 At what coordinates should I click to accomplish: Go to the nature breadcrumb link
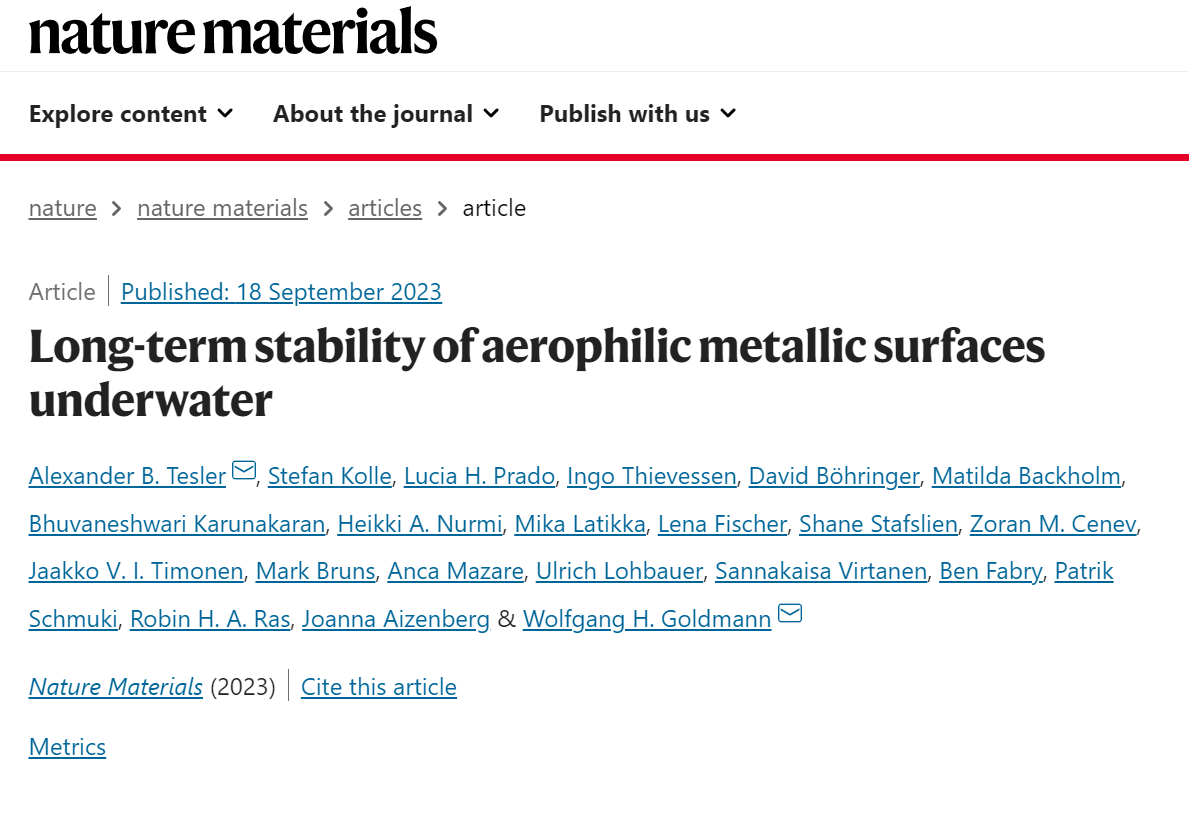[63, 208]
